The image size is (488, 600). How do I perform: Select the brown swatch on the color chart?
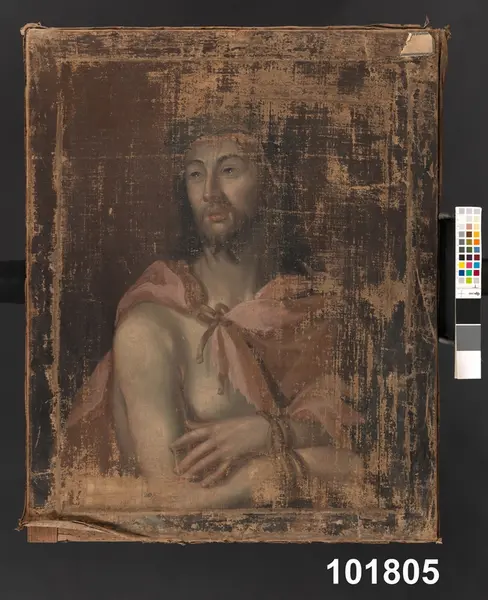tap(469, 234)
